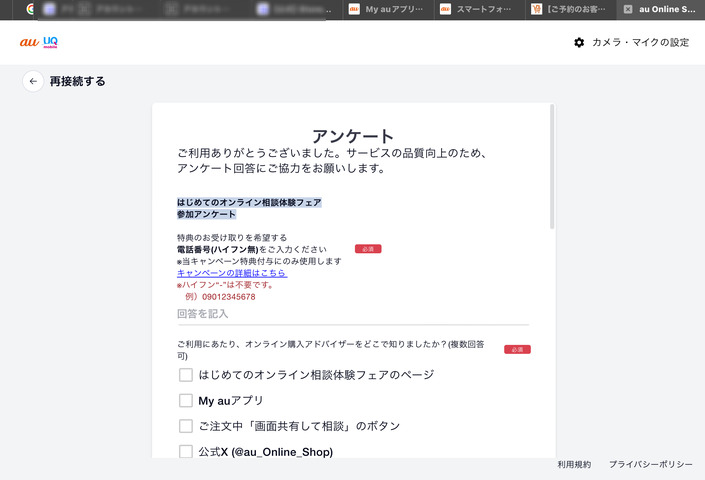
Task: Open 利用規約 link in footer
Action: pos(574,465)
